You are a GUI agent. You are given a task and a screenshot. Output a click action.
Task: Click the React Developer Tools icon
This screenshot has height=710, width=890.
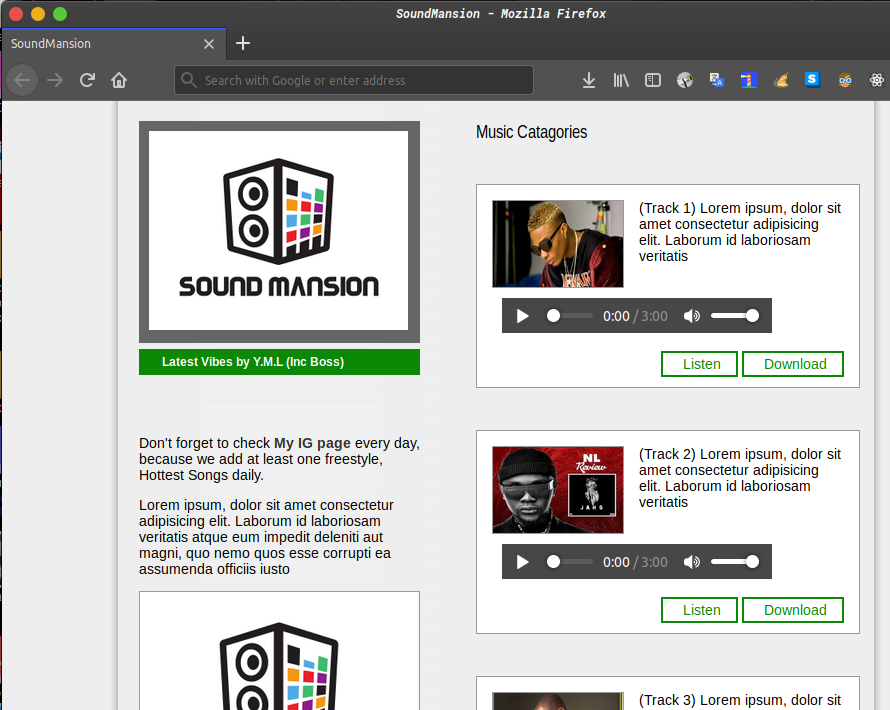click(877, 80)
